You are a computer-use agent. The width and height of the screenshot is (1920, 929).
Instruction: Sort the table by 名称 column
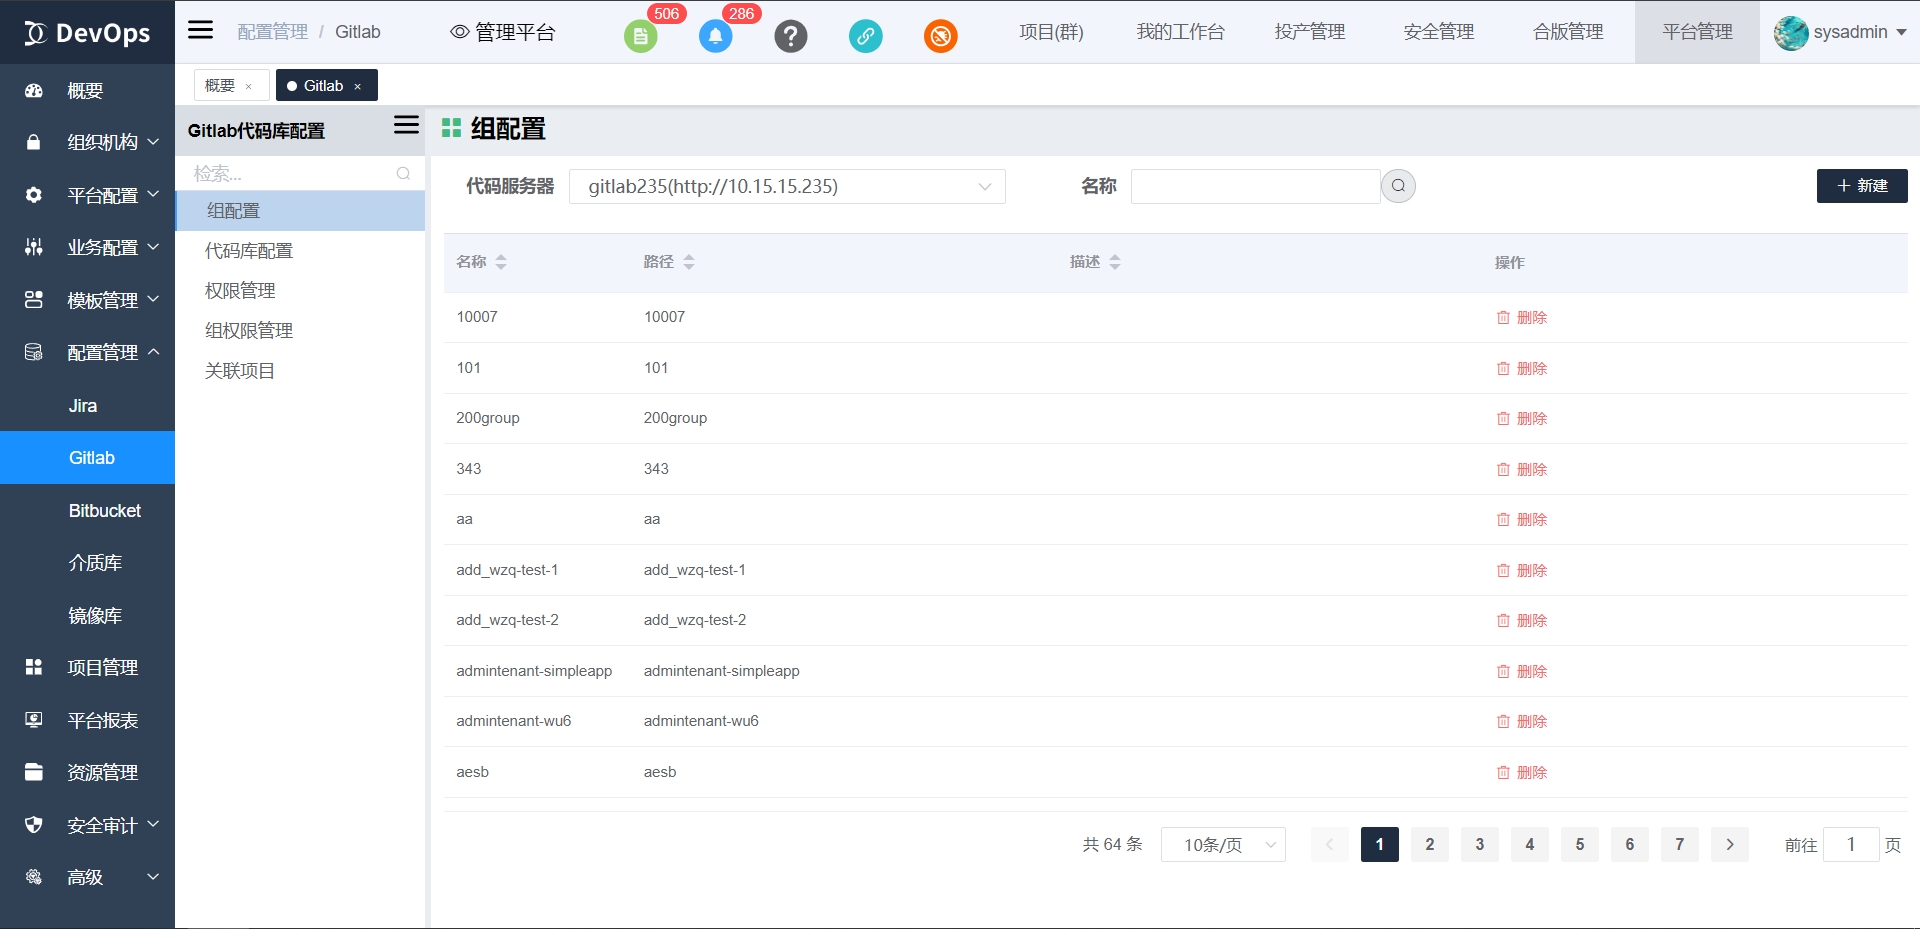(x=501, y=262)
